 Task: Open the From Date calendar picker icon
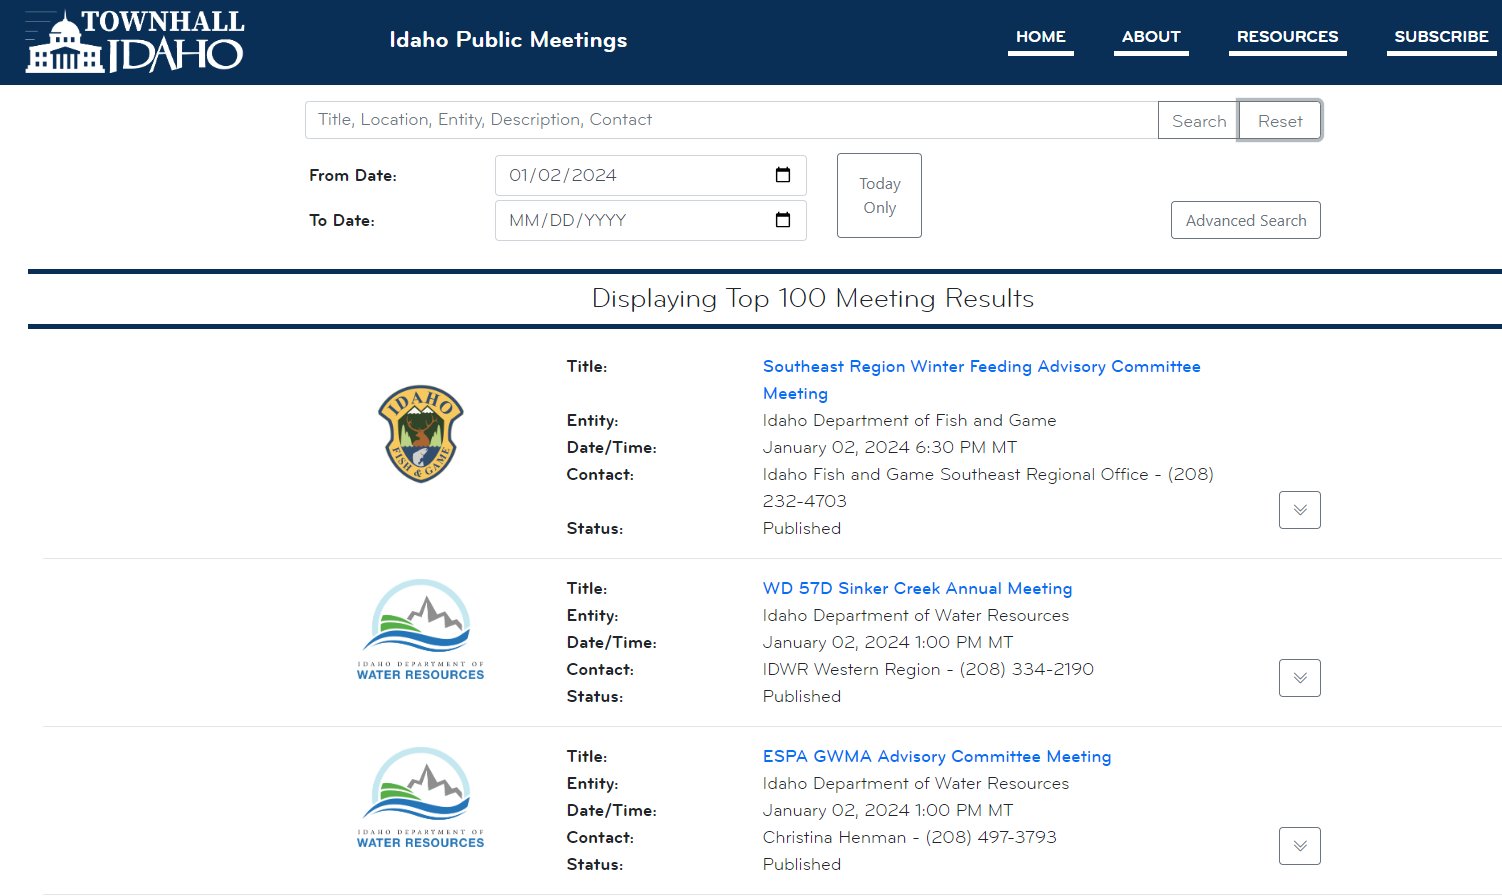(783, 175)
